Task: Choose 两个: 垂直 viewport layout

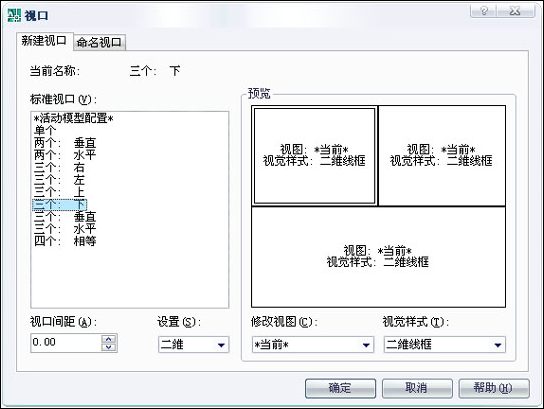Action: click(x=65, y=143)
